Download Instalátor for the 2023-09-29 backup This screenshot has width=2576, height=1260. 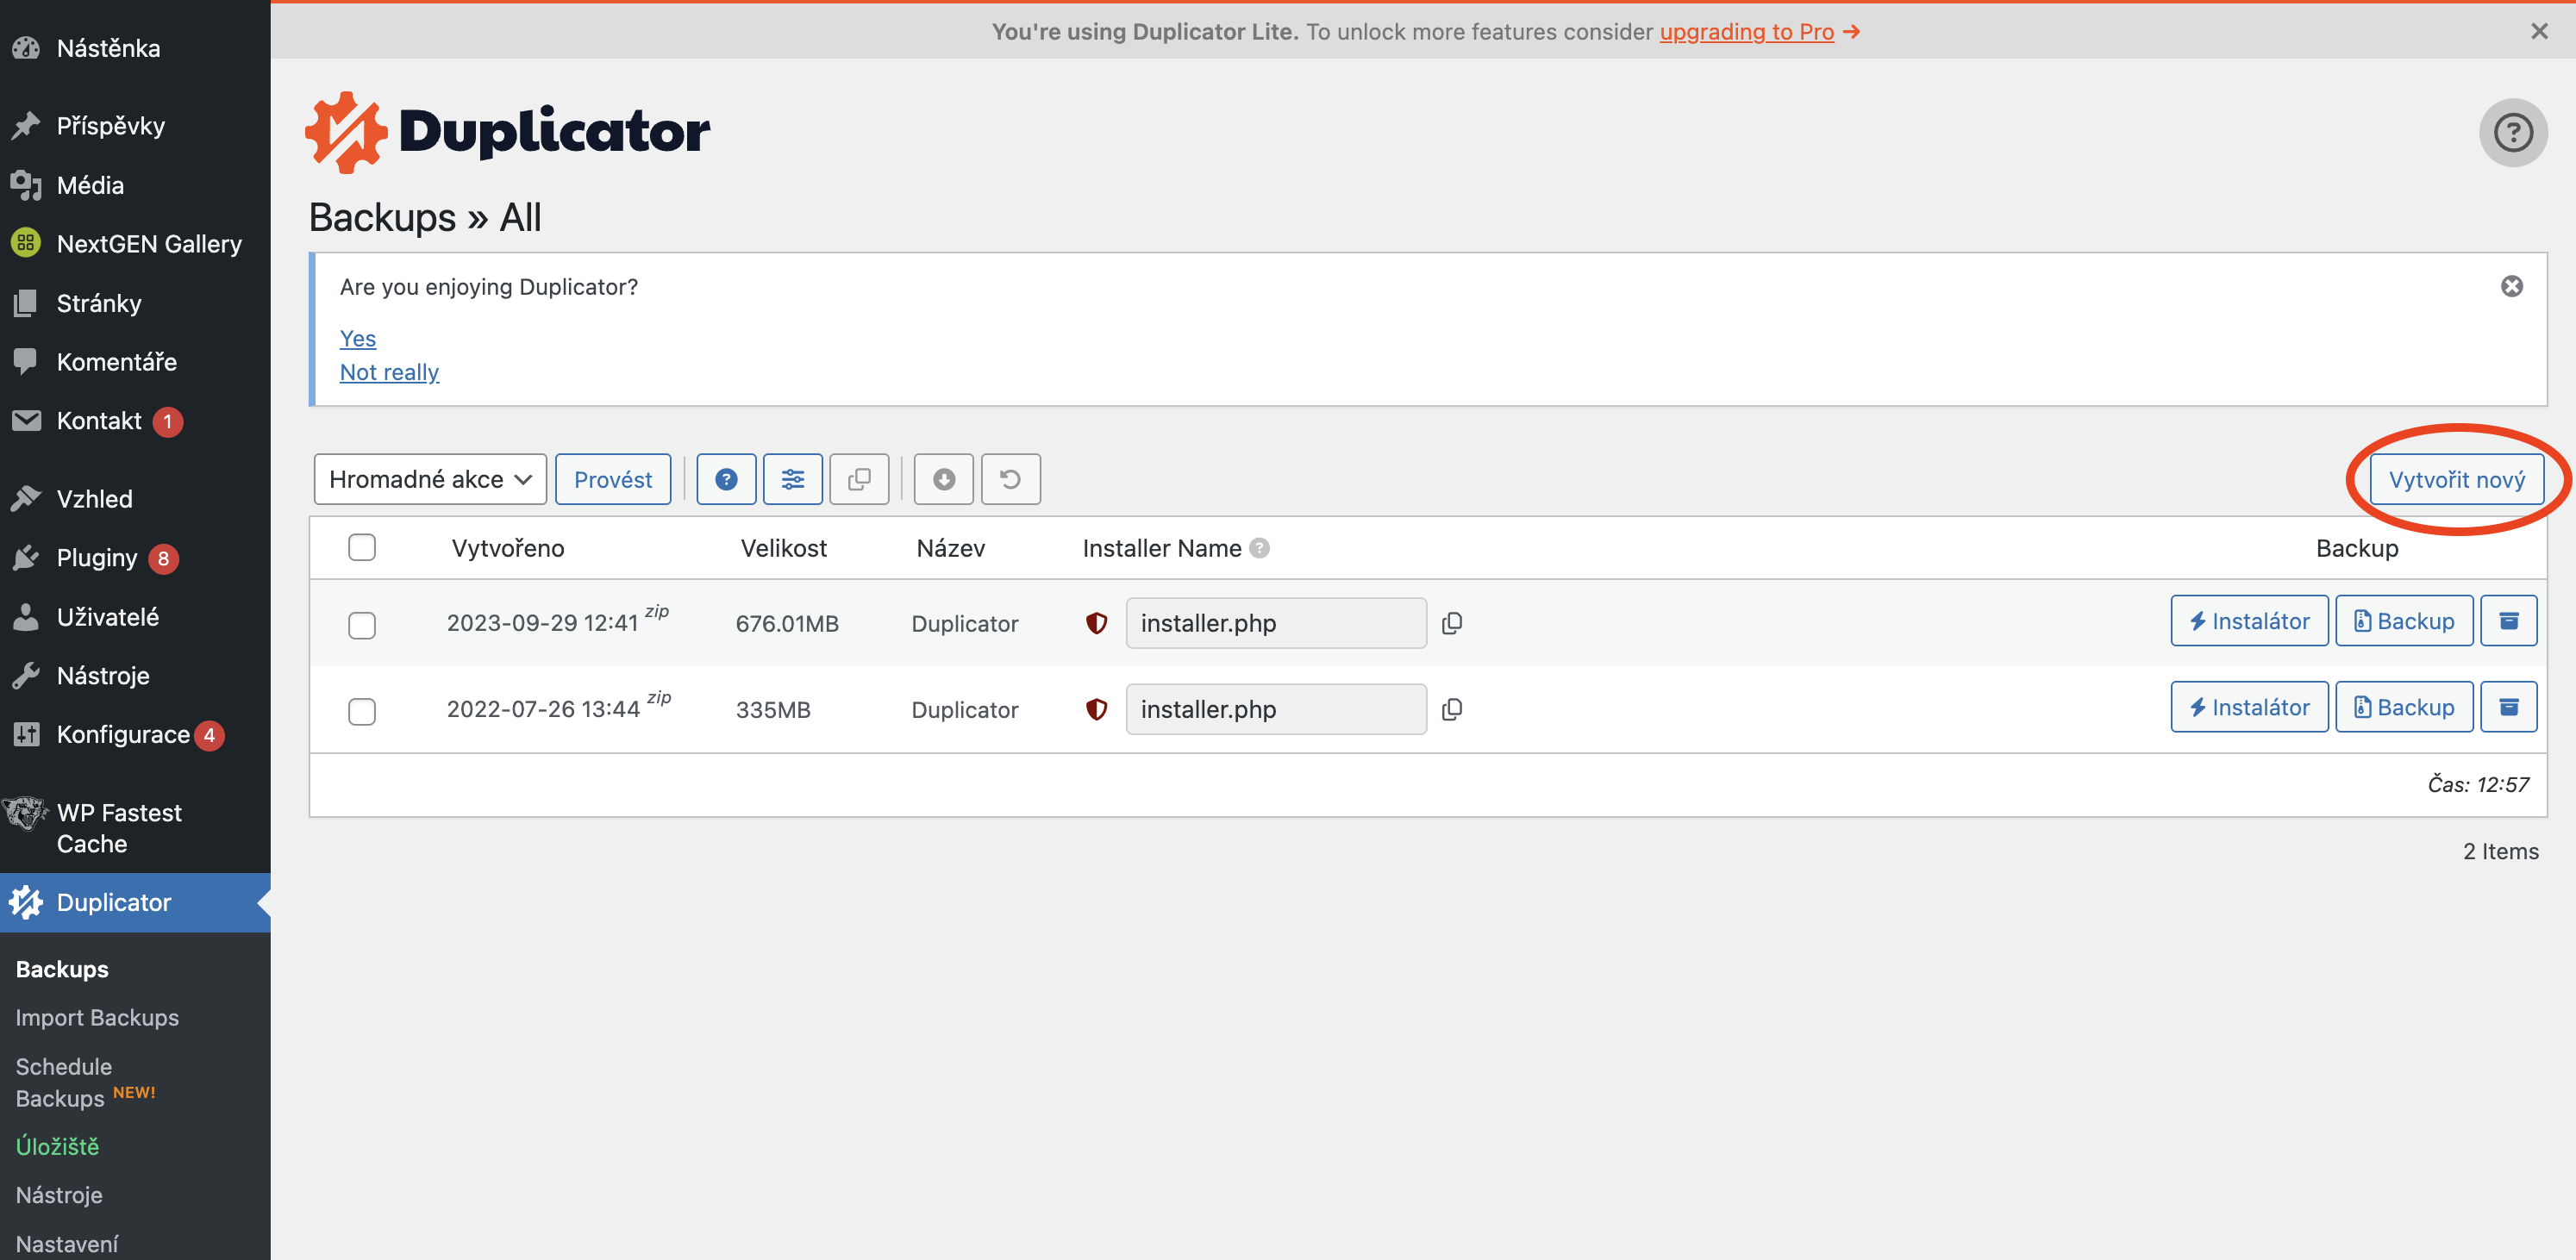coord(2249,622)
